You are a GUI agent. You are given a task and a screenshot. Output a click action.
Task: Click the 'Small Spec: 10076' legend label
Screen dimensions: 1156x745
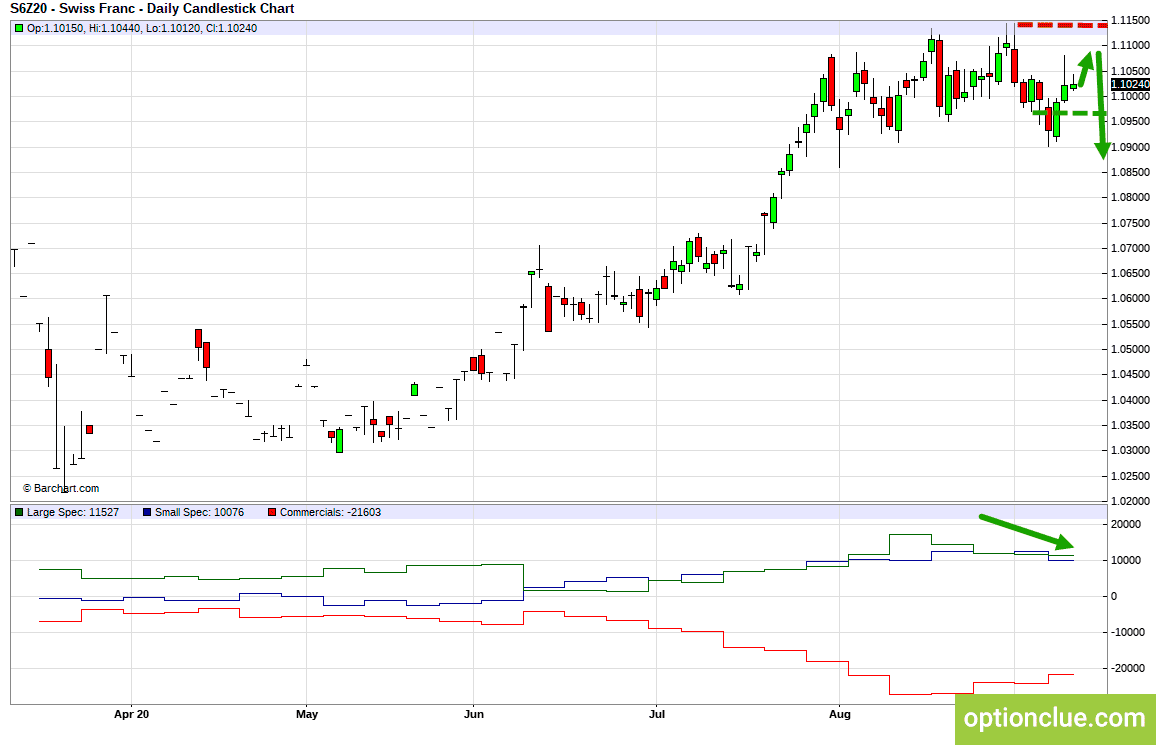pyautogui.click(x=199, y=512)
